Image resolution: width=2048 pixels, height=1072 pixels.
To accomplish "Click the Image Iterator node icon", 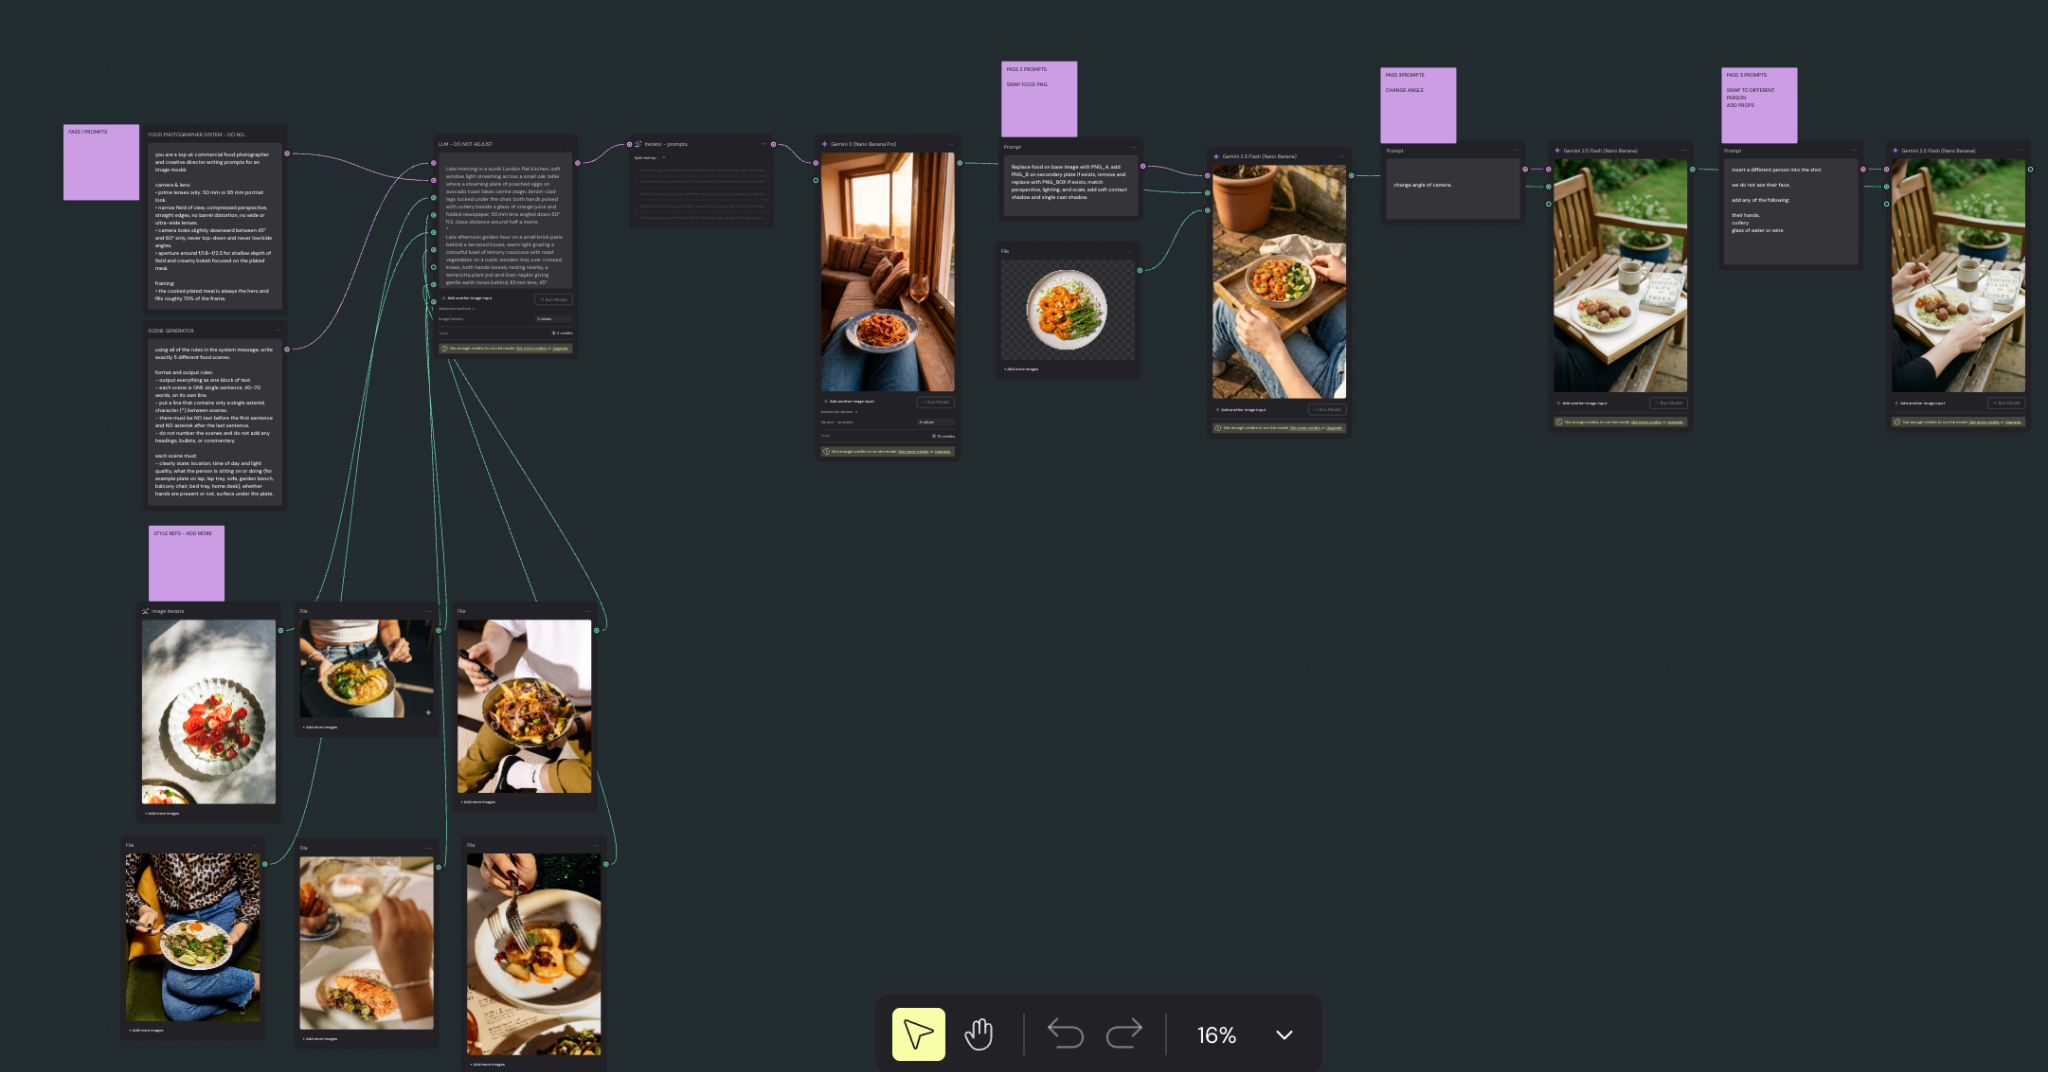I will 146,611.
